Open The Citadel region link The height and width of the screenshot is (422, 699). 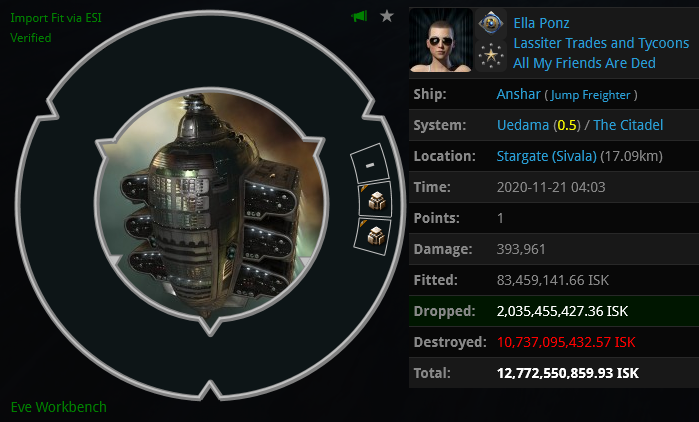[628, 125]
